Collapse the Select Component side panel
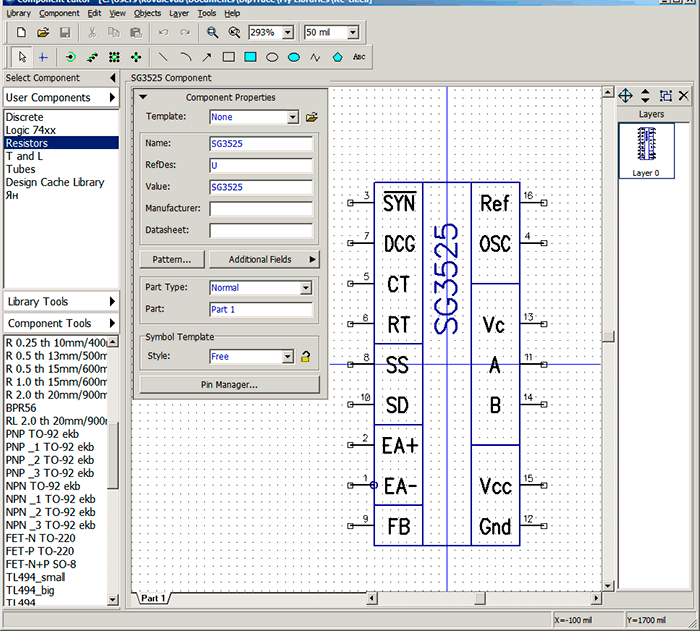Screen dimensions: 700x631 (112, 78)
